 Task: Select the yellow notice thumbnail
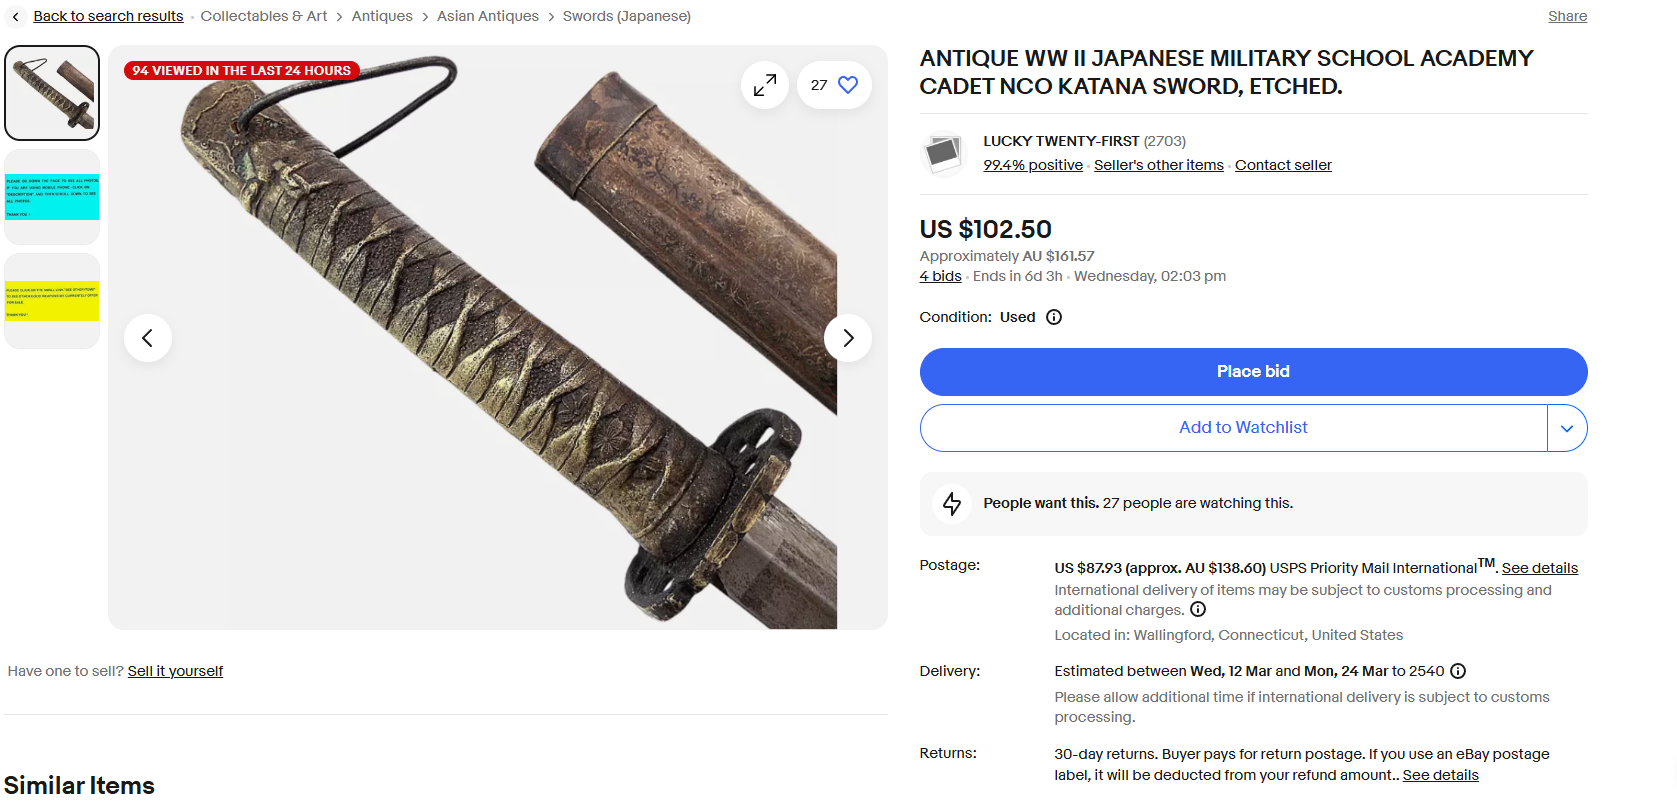click(x=52, y=301)
